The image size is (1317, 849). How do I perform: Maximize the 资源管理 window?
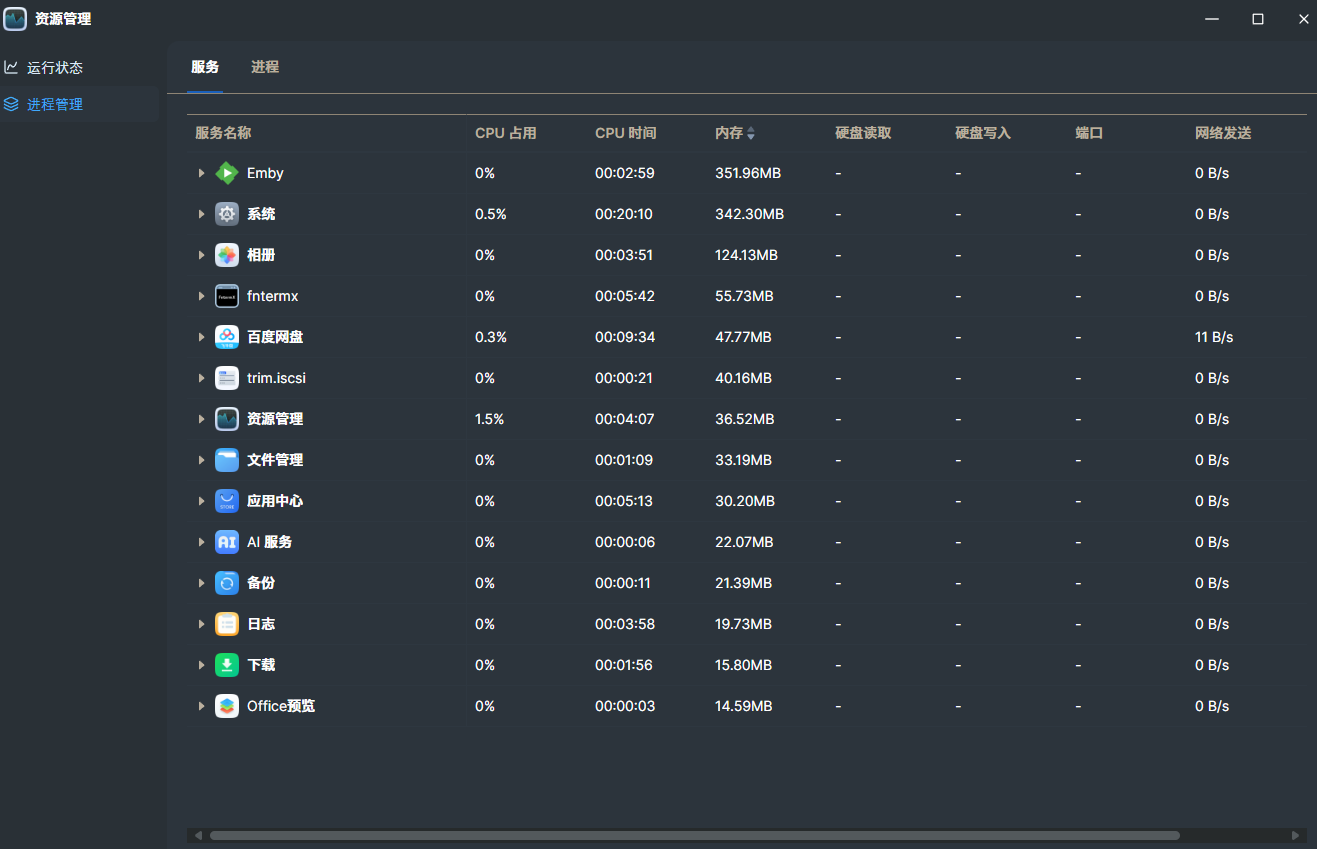[x=1258, y=19]
